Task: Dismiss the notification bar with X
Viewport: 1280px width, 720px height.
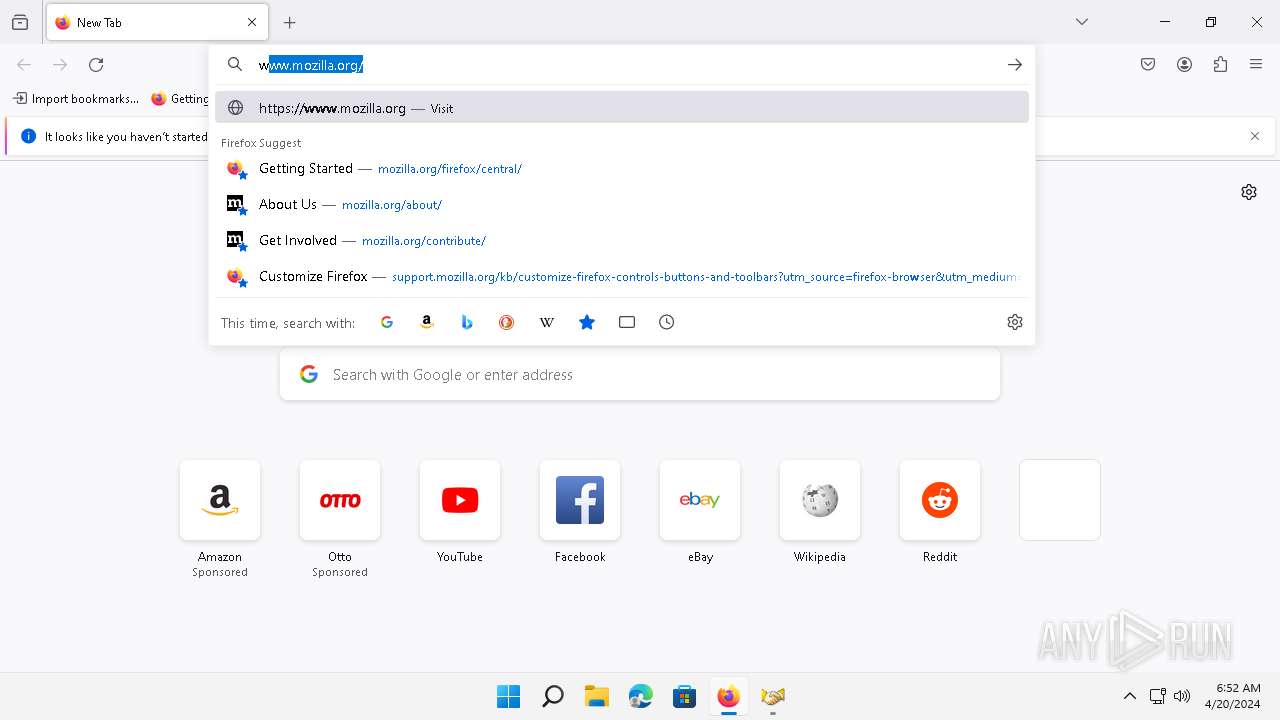Action: (x=1255, y=137)
